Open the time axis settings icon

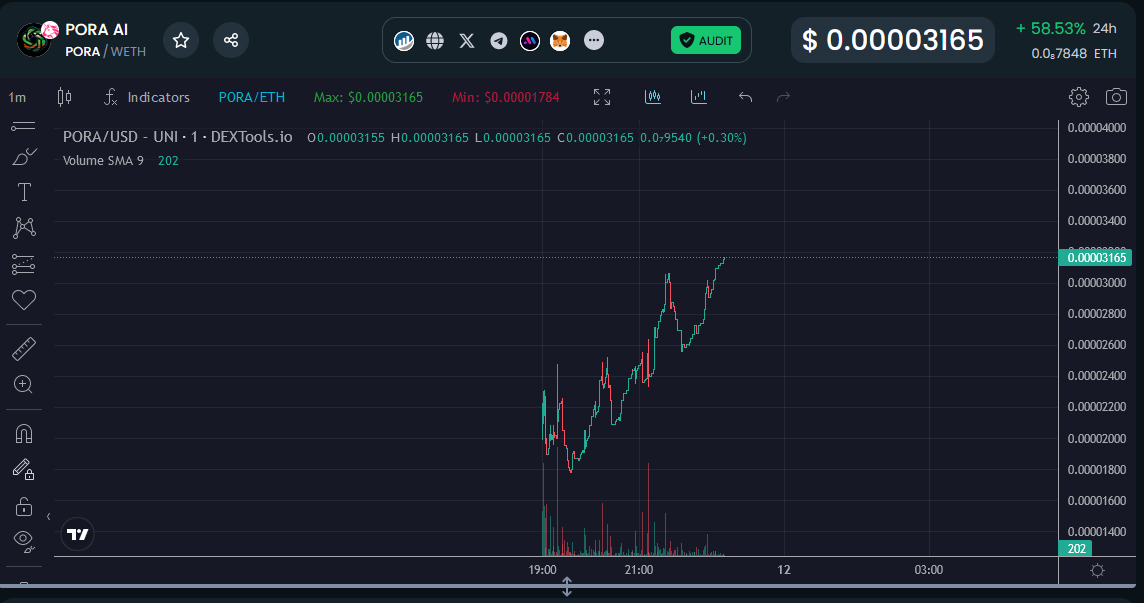click(x=1097, y=570)
